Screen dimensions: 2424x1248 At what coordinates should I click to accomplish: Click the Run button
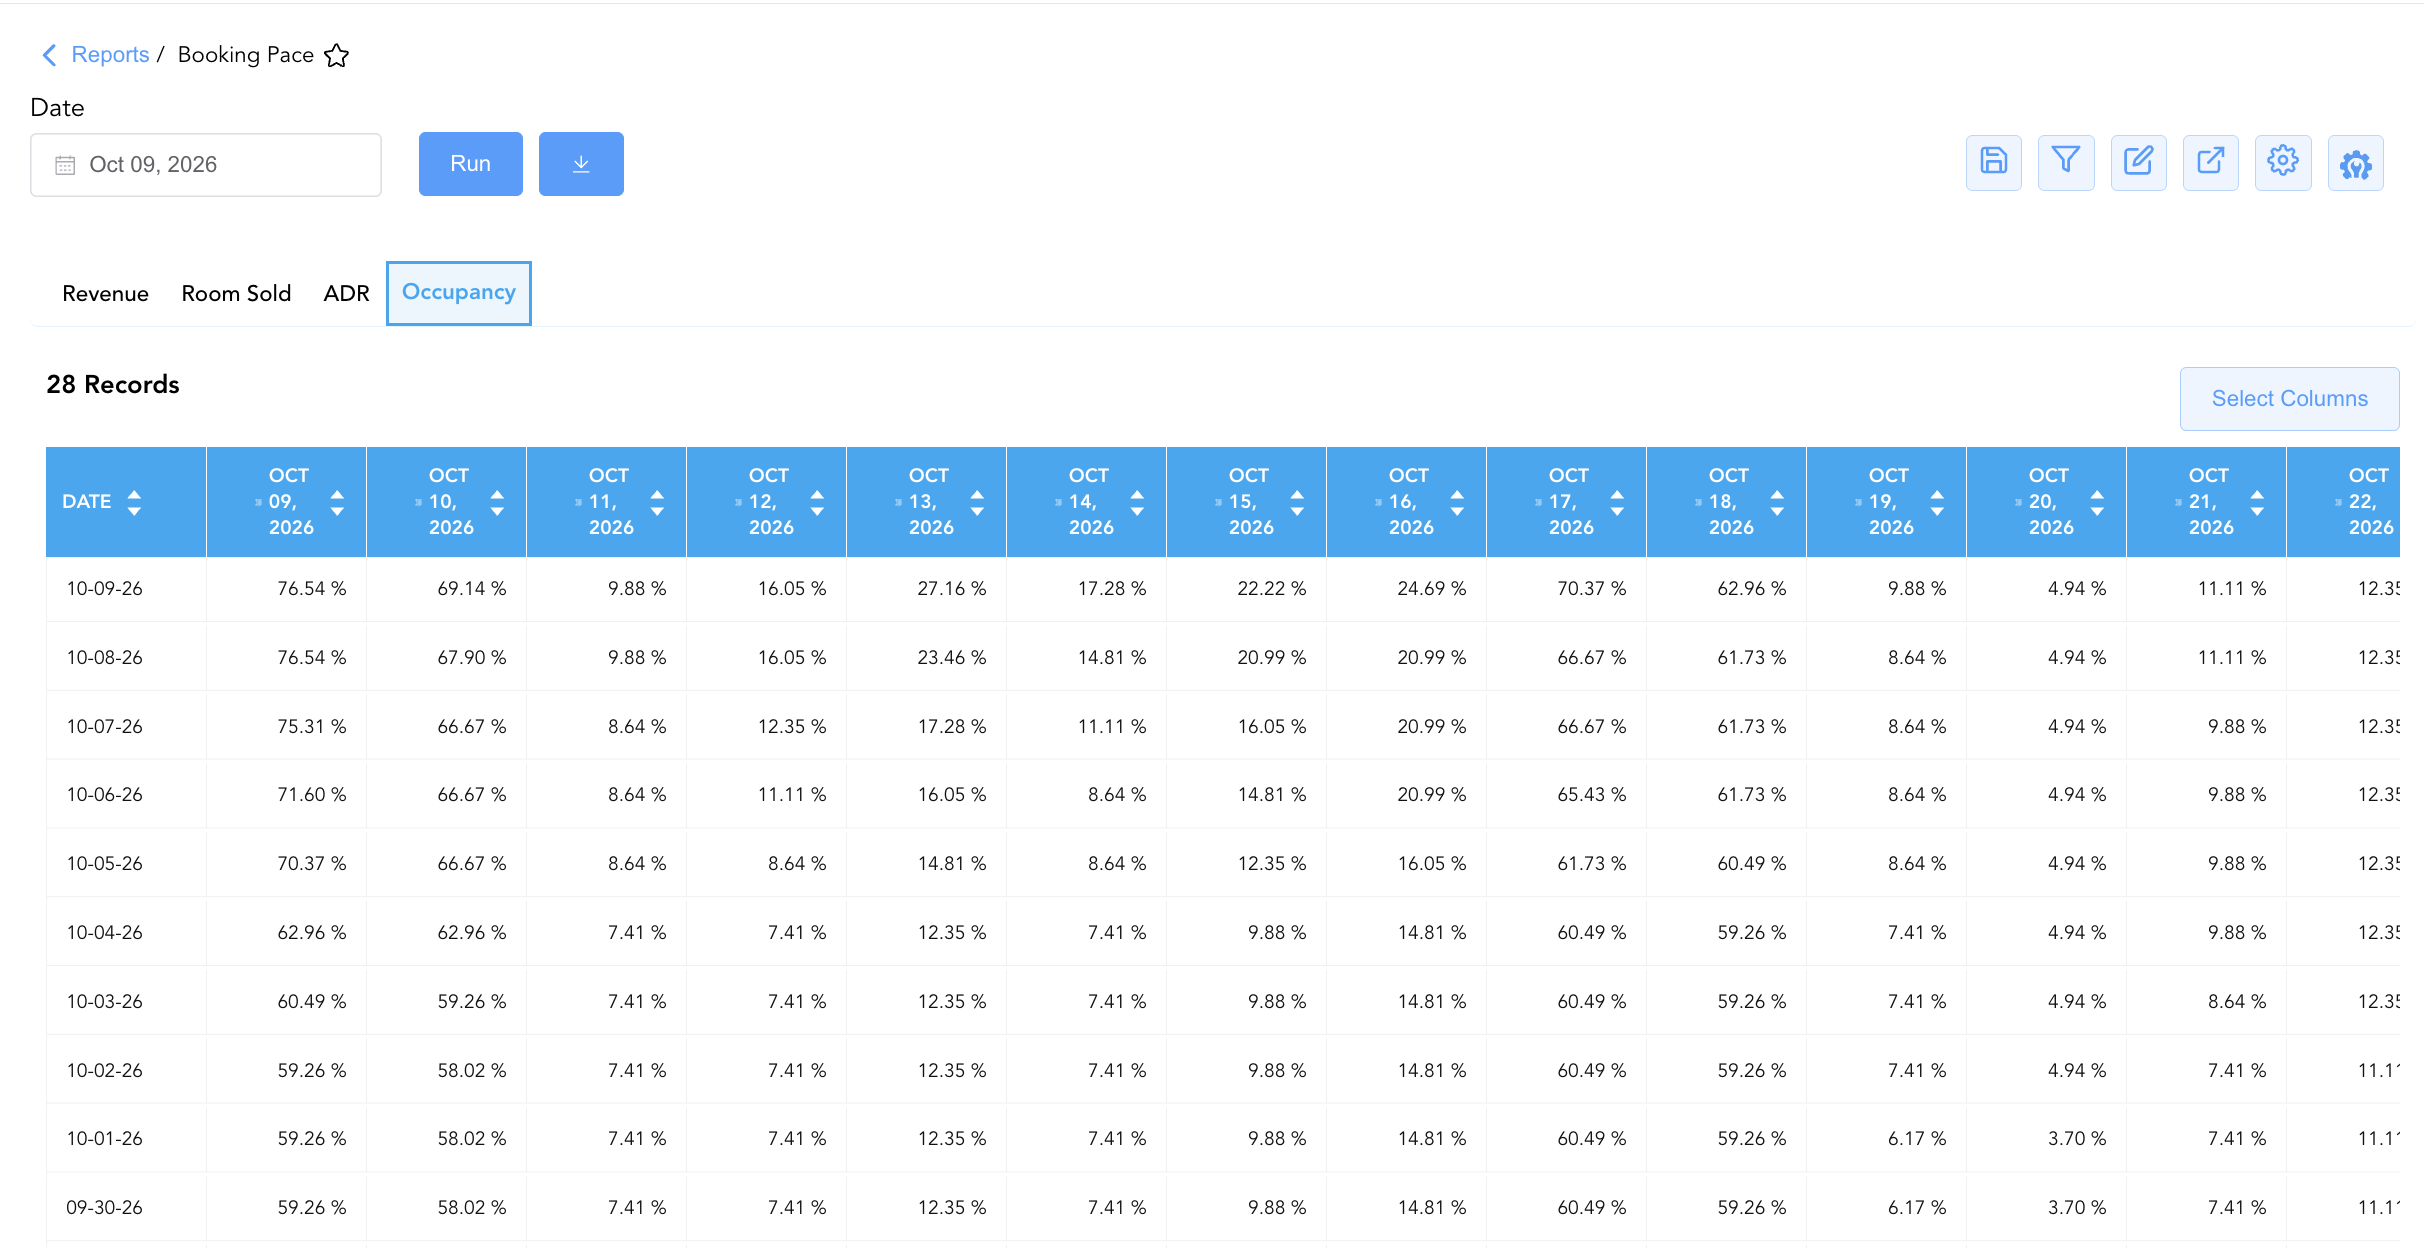471,164
